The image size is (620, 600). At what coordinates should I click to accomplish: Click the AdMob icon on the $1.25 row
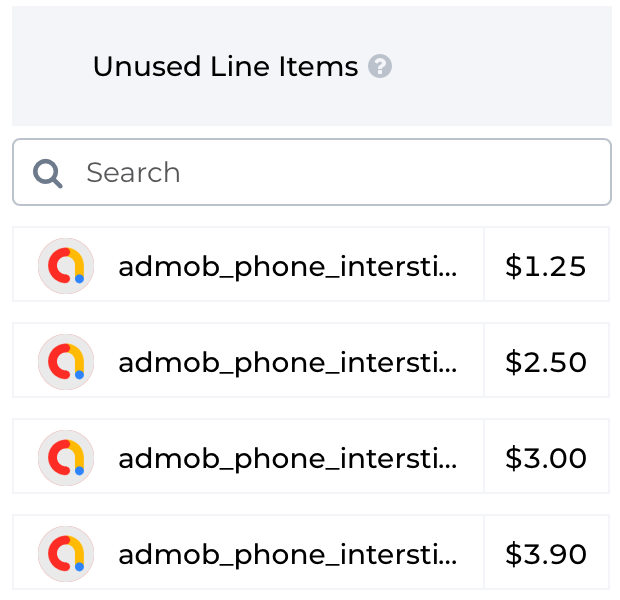pyautogui.click(x=66, y=266)
